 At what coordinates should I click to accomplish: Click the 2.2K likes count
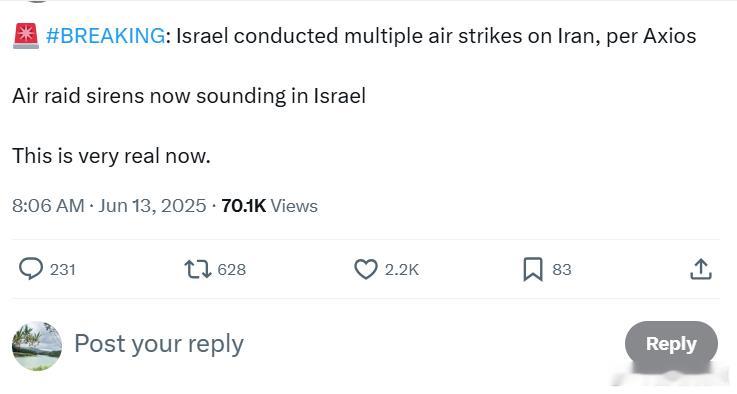[x=401, y=270]
